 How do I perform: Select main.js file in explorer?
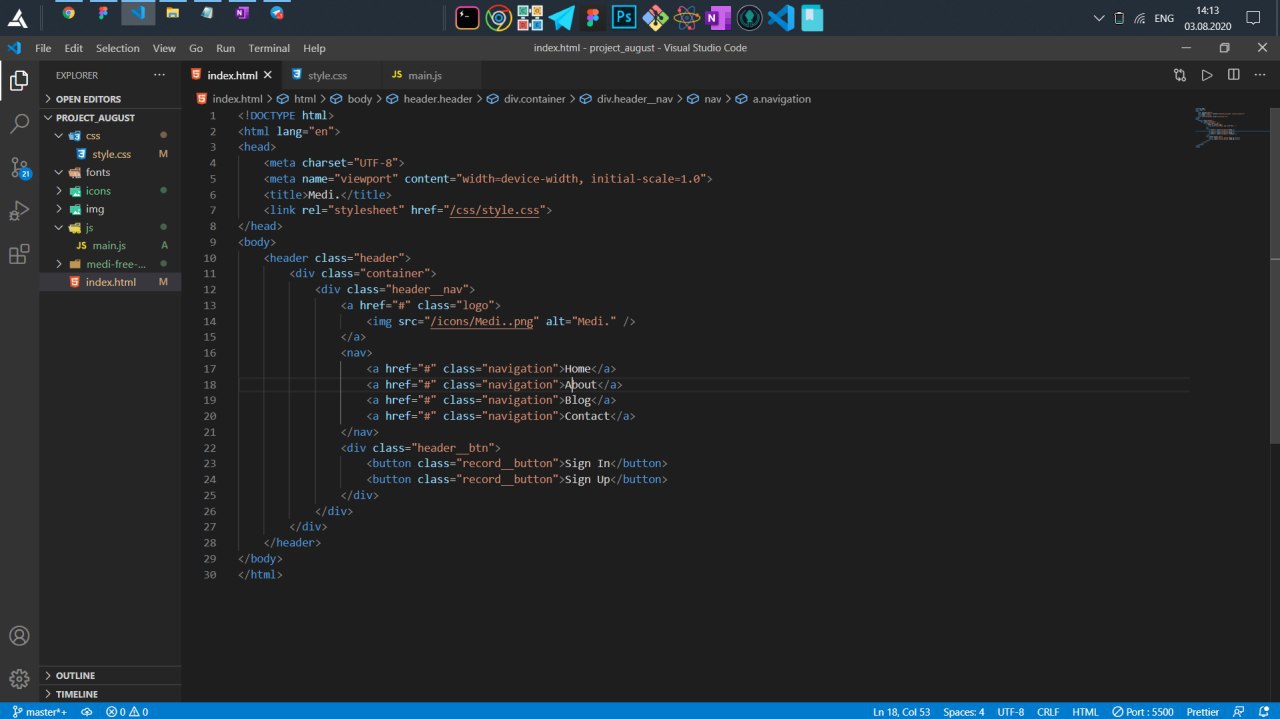tap(109, 245)
